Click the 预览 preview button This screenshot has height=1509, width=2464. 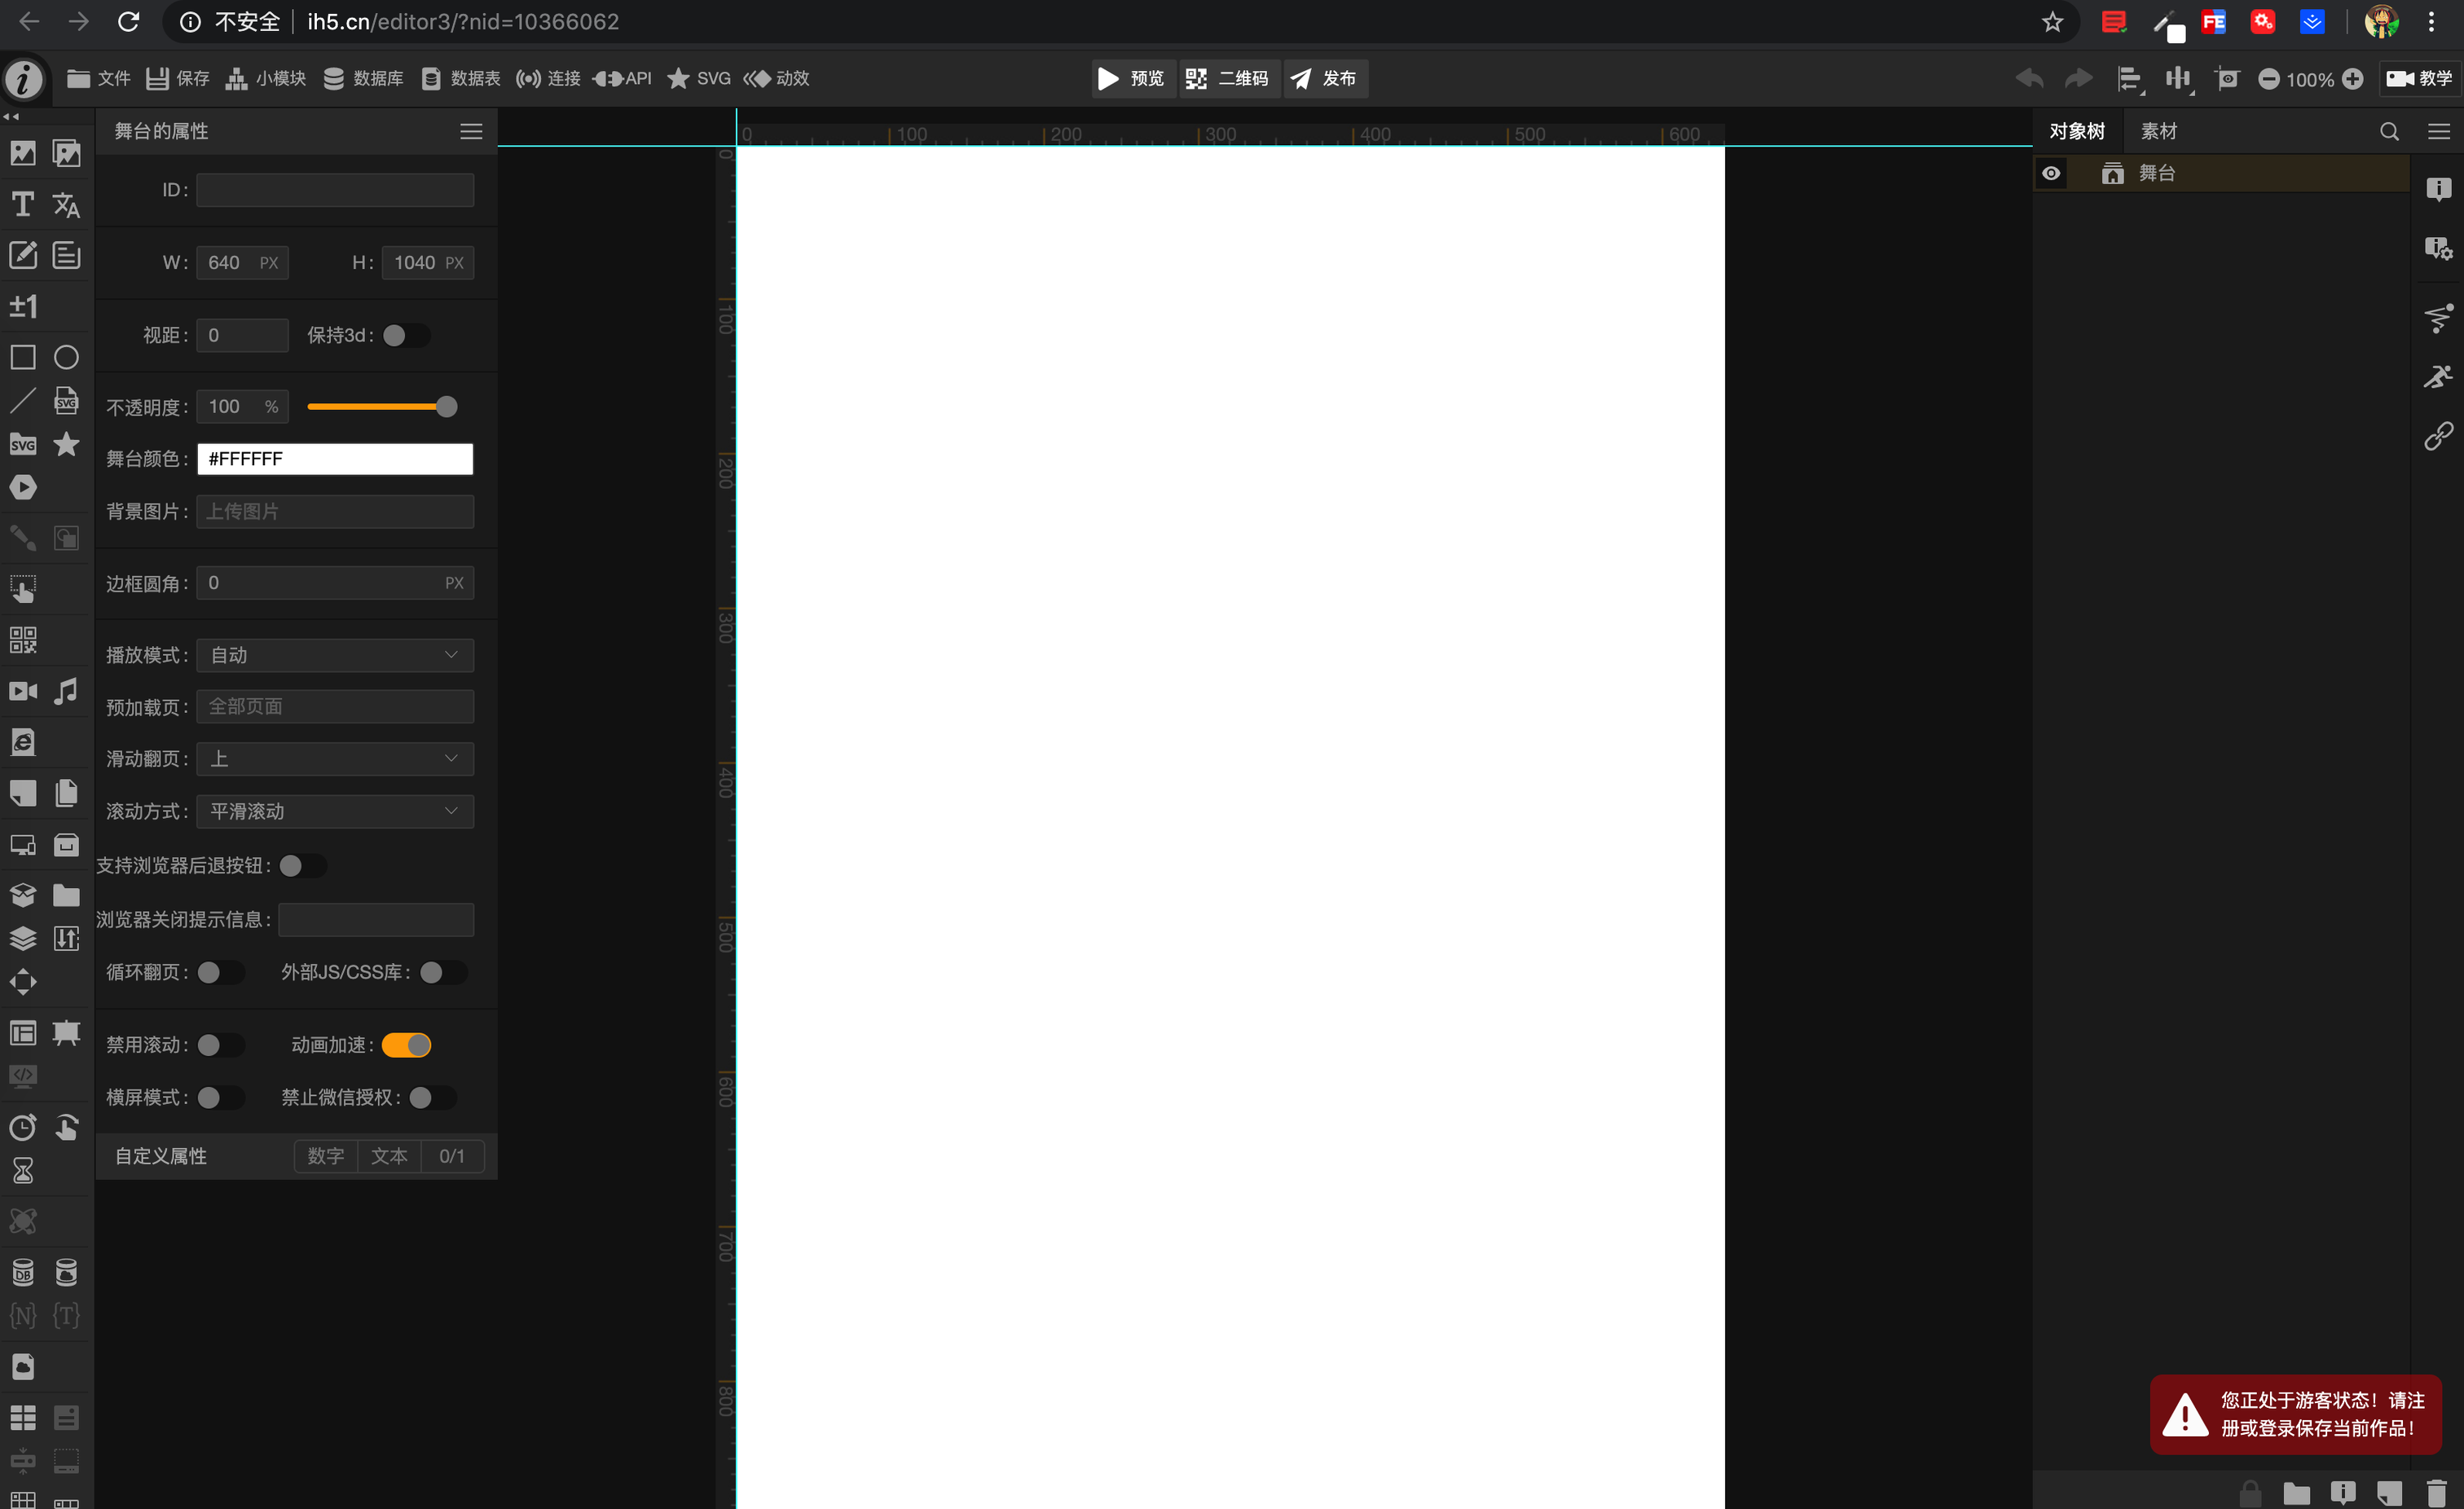(x=1131, y=78)
